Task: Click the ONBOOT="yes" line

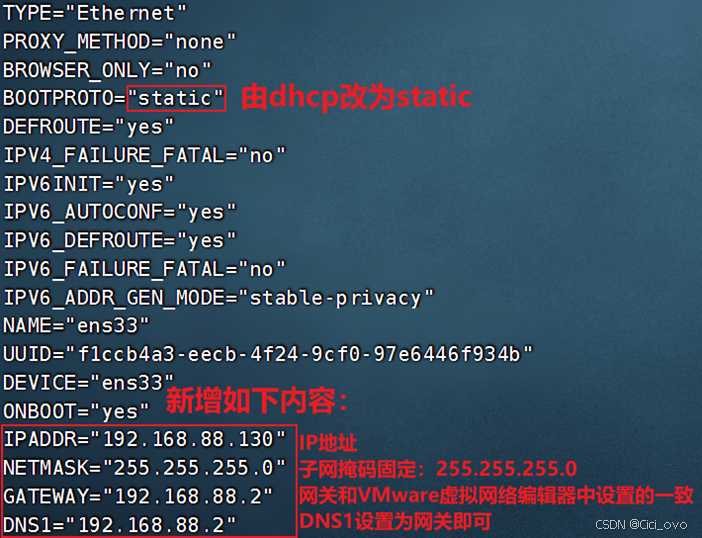Action: [x=76, y=411]
